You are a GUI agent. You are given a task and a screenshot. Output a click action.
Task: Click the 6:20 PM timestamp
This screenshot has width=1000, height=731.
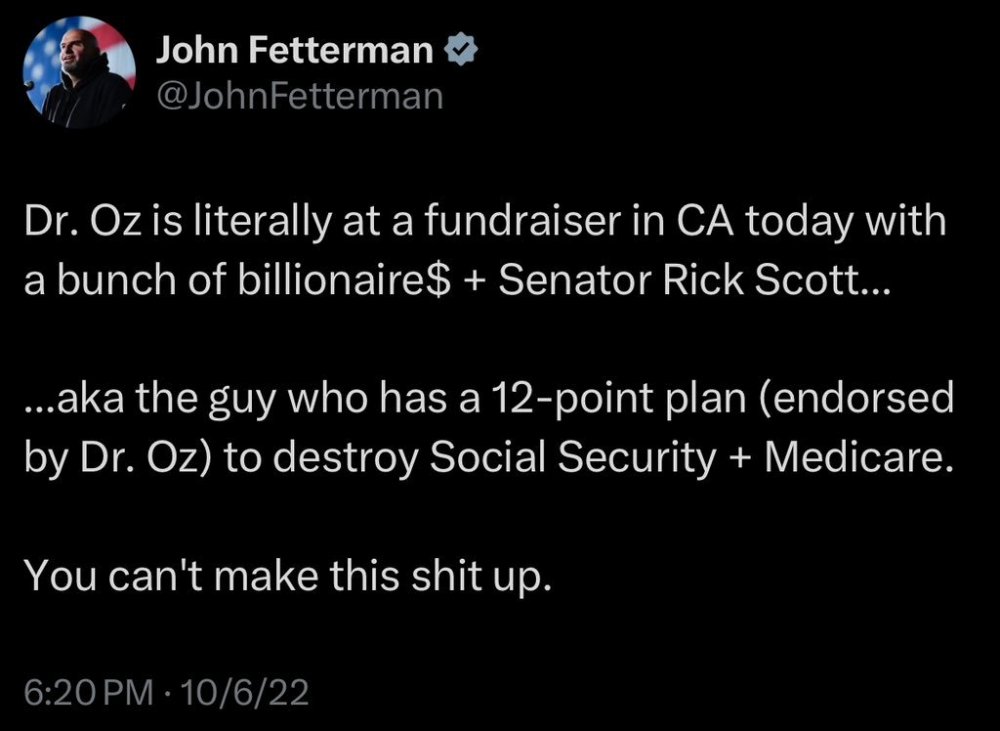(87, 691)
